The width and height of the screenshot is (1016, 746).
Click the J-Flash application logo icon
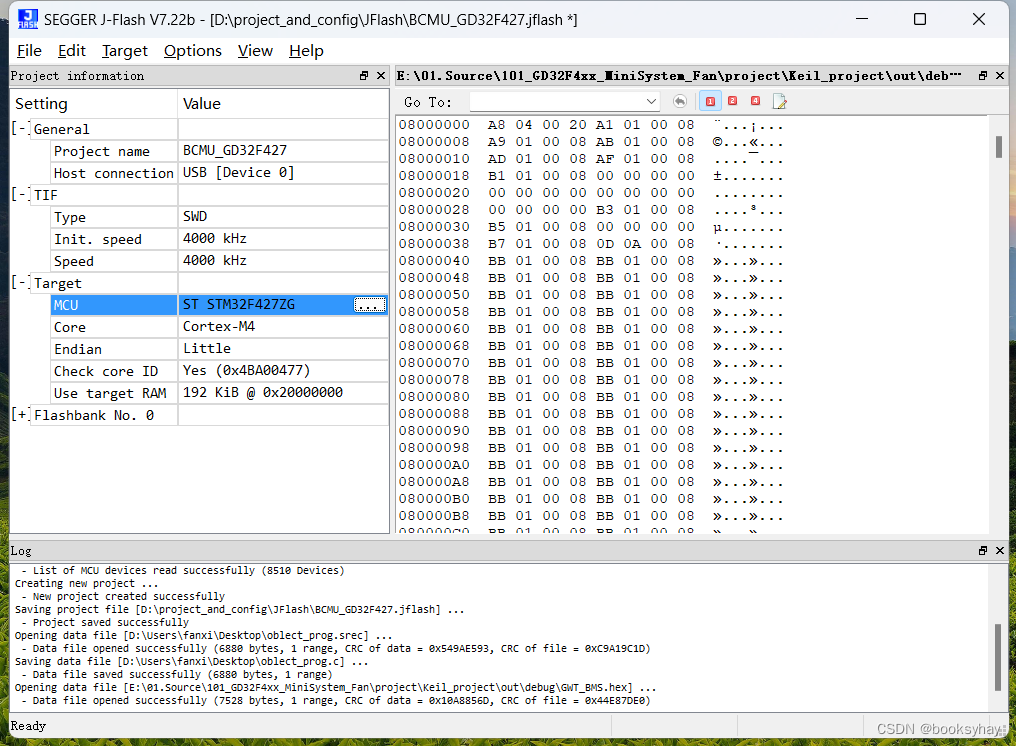pyautogui.click(x=28, y=19)
